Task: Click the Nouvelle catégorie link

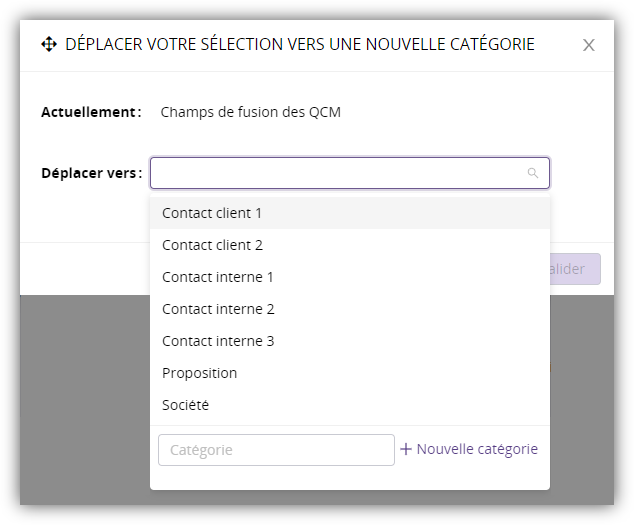Action: point(477,450)
